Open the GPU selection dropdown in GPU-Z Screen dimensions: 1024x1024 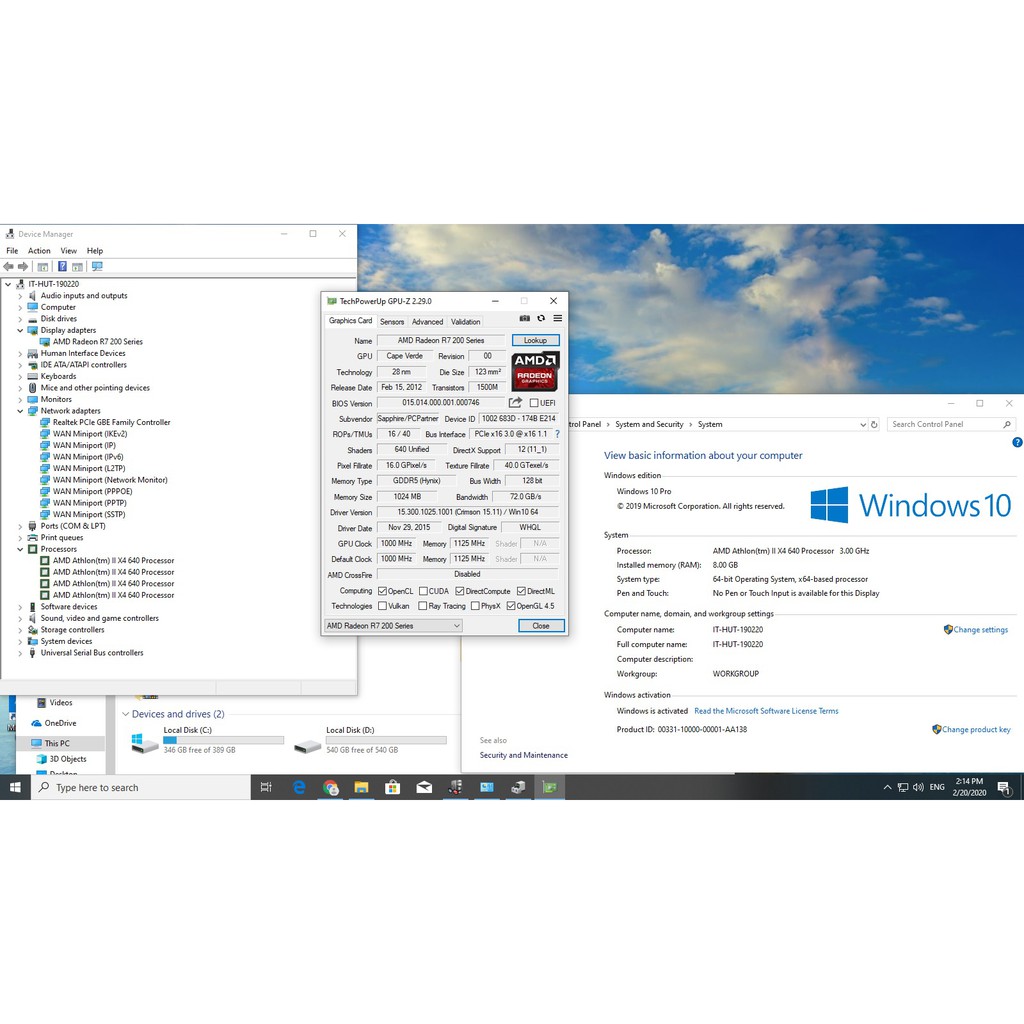tap(393, 626)
